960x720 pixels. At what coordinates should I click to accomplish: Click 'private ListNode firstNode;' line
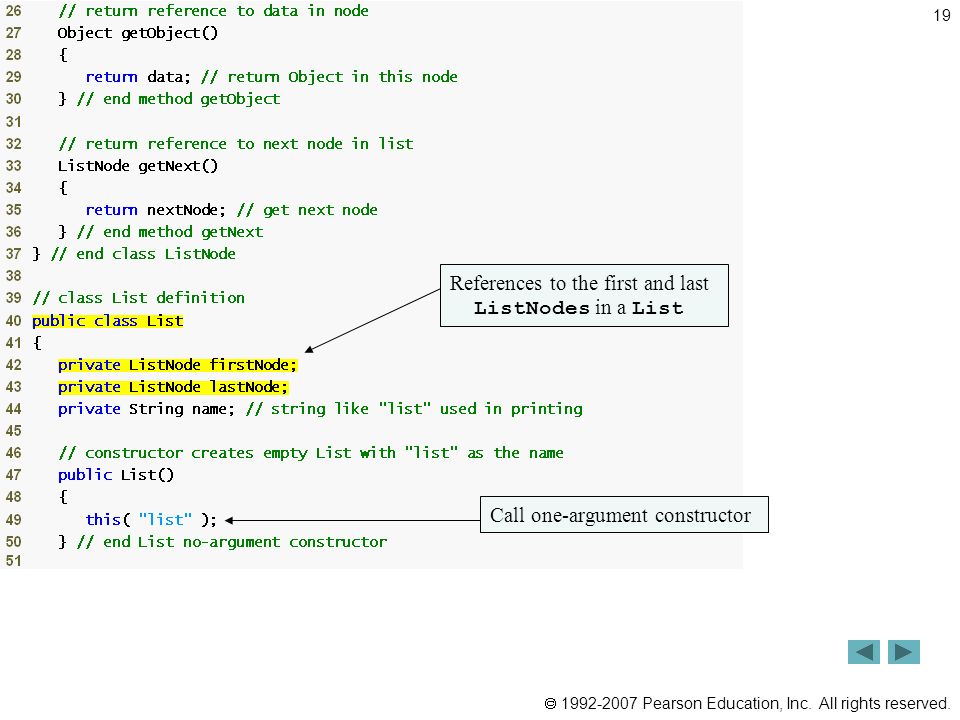[x=178, y=365]
